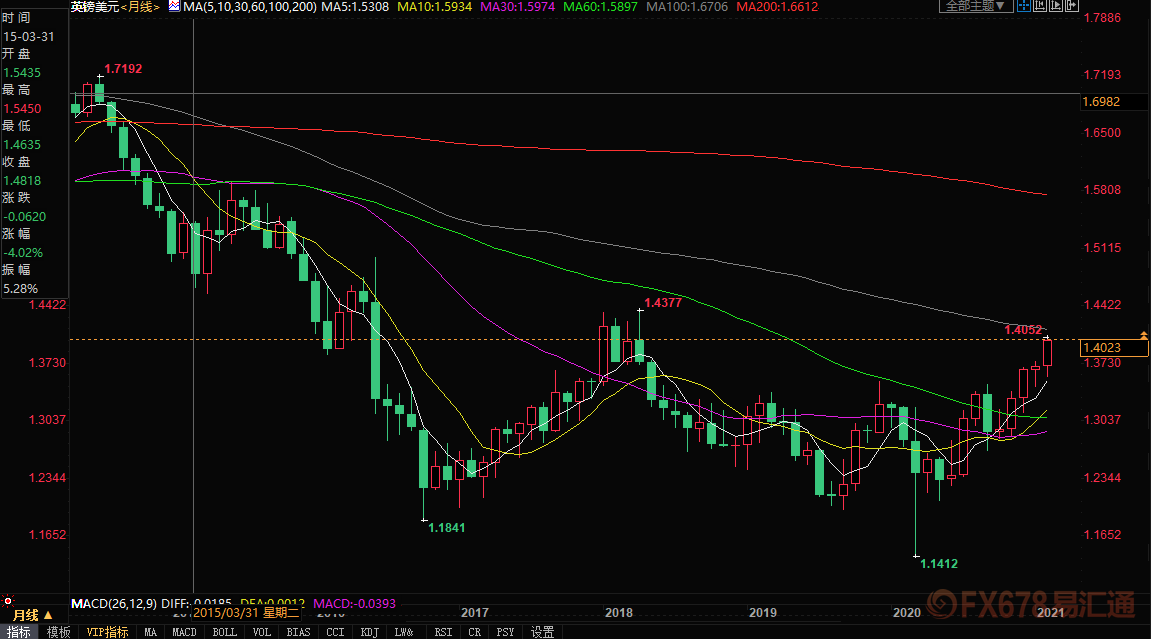Click the 1.5808 right axis price
This screenshot has width=1151, height=639.
coord(1103,189)
